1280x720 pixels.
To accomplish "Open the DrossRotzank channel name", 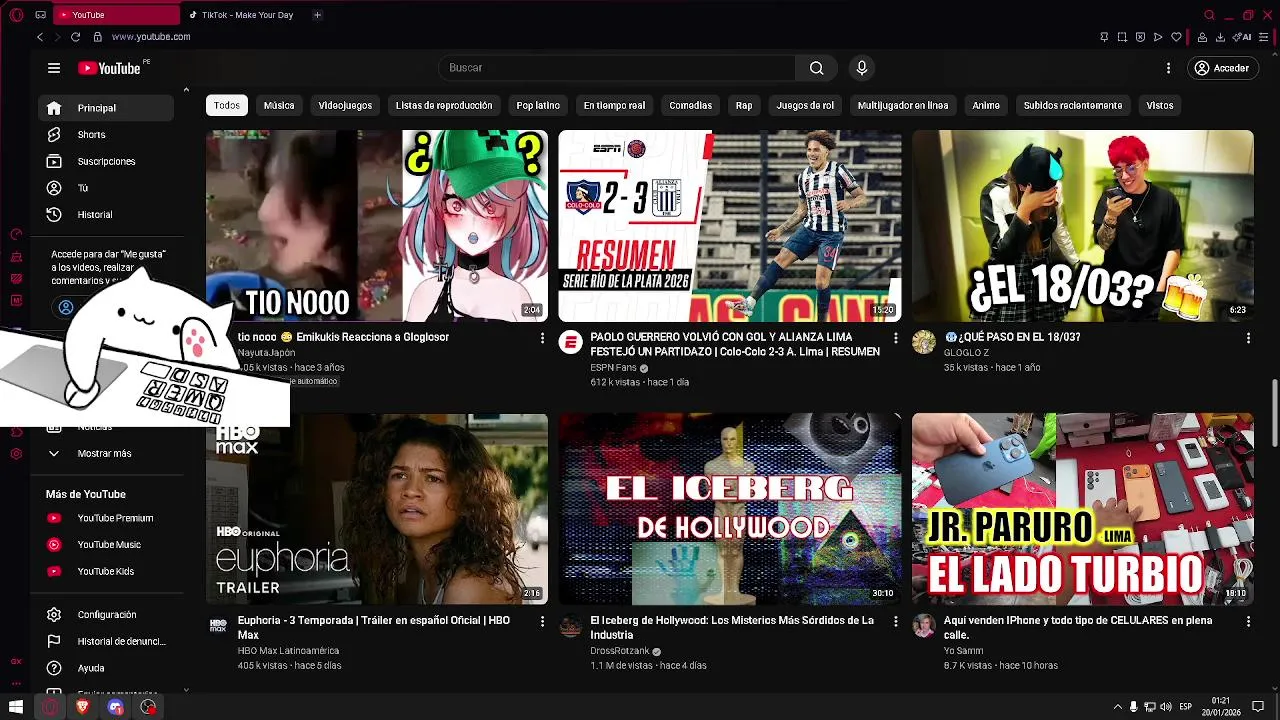I will [x=620, y=651].
